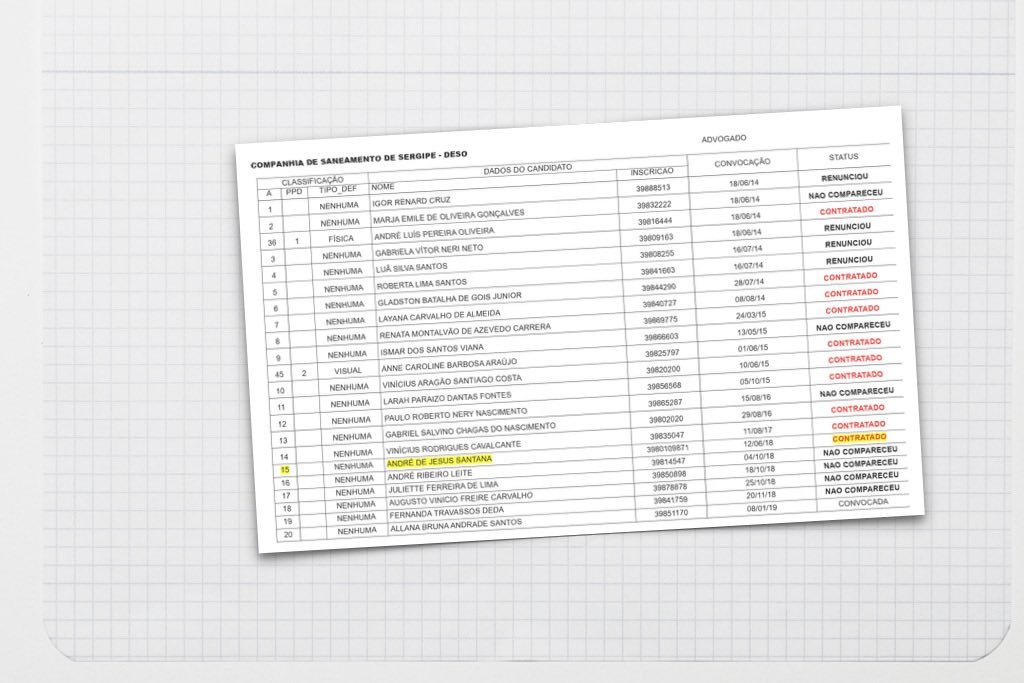Select the name "ISMAR DOS SANTOS VIANA"
Image resolution: width=1024 pixels, height=683 pixels.
[x=432, y=350]
